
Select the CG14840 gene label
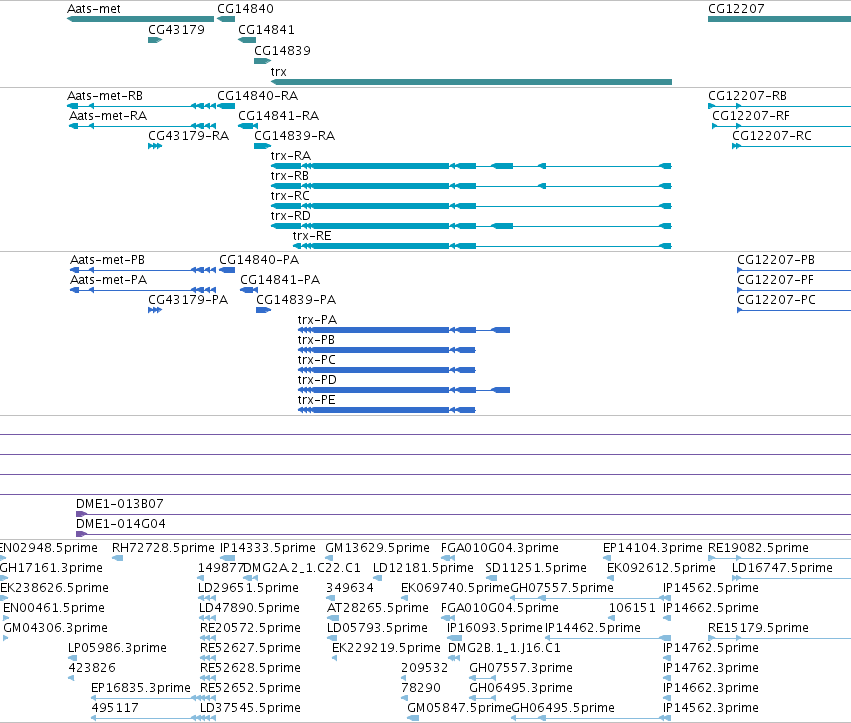click(x=245, y=9)
